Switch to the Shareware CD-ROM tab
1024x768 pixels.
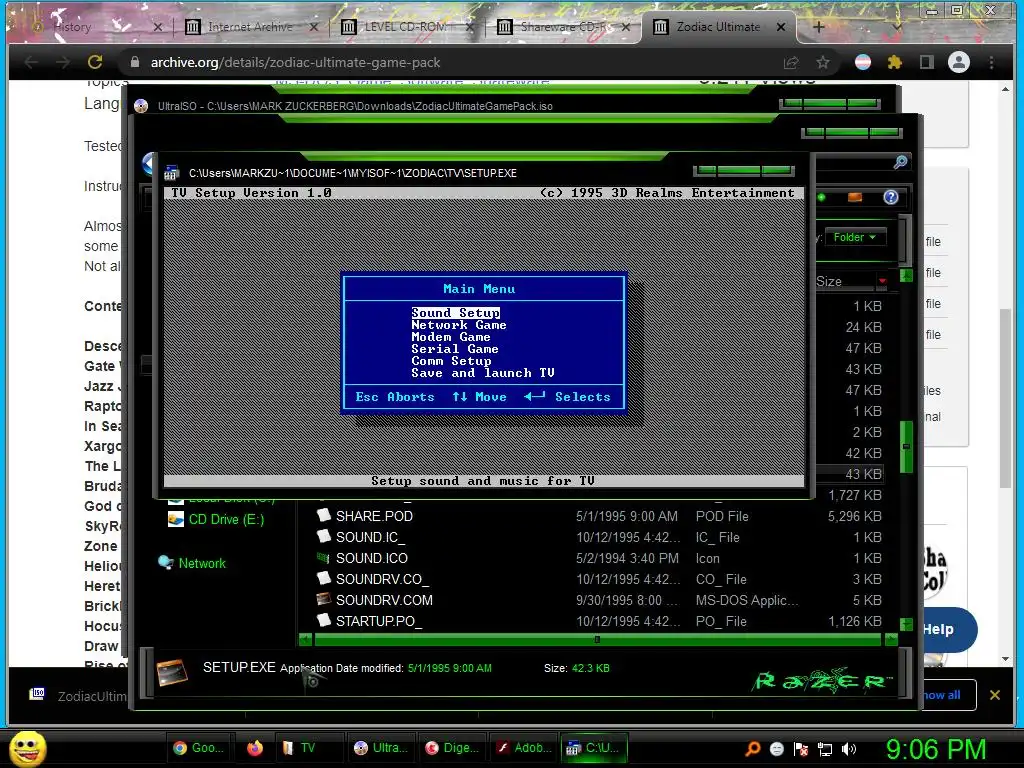pyautogui.click(x=565, y=27)
